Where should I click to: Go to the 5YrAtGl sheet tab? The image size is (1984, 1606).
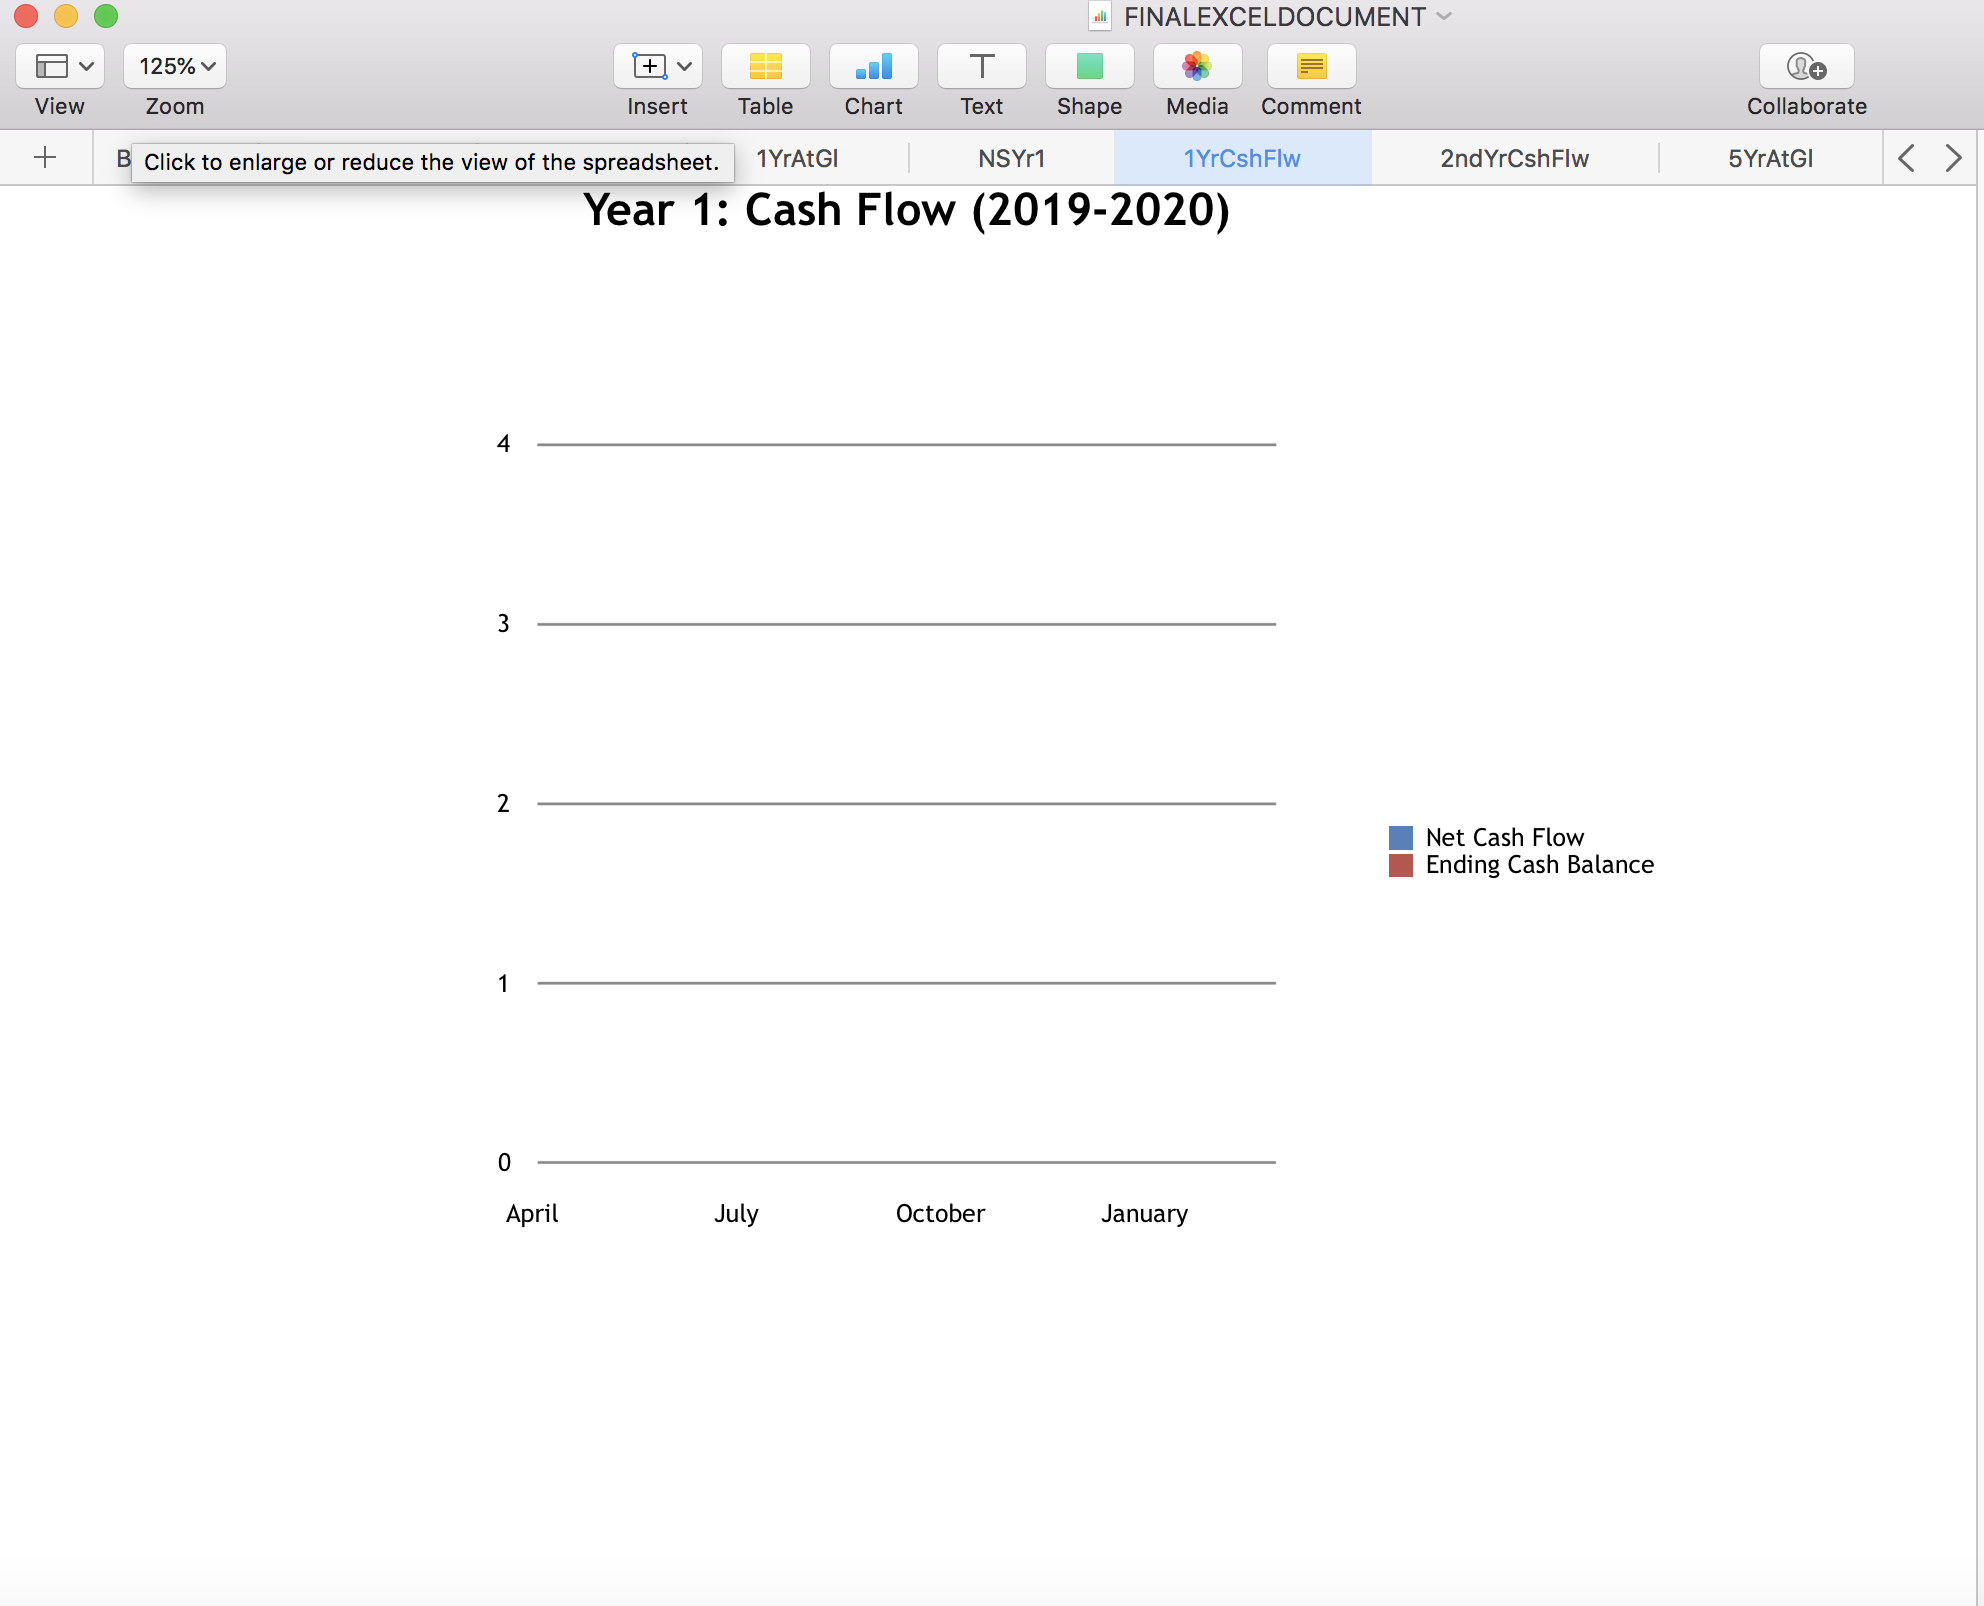tap(1770, 158)
